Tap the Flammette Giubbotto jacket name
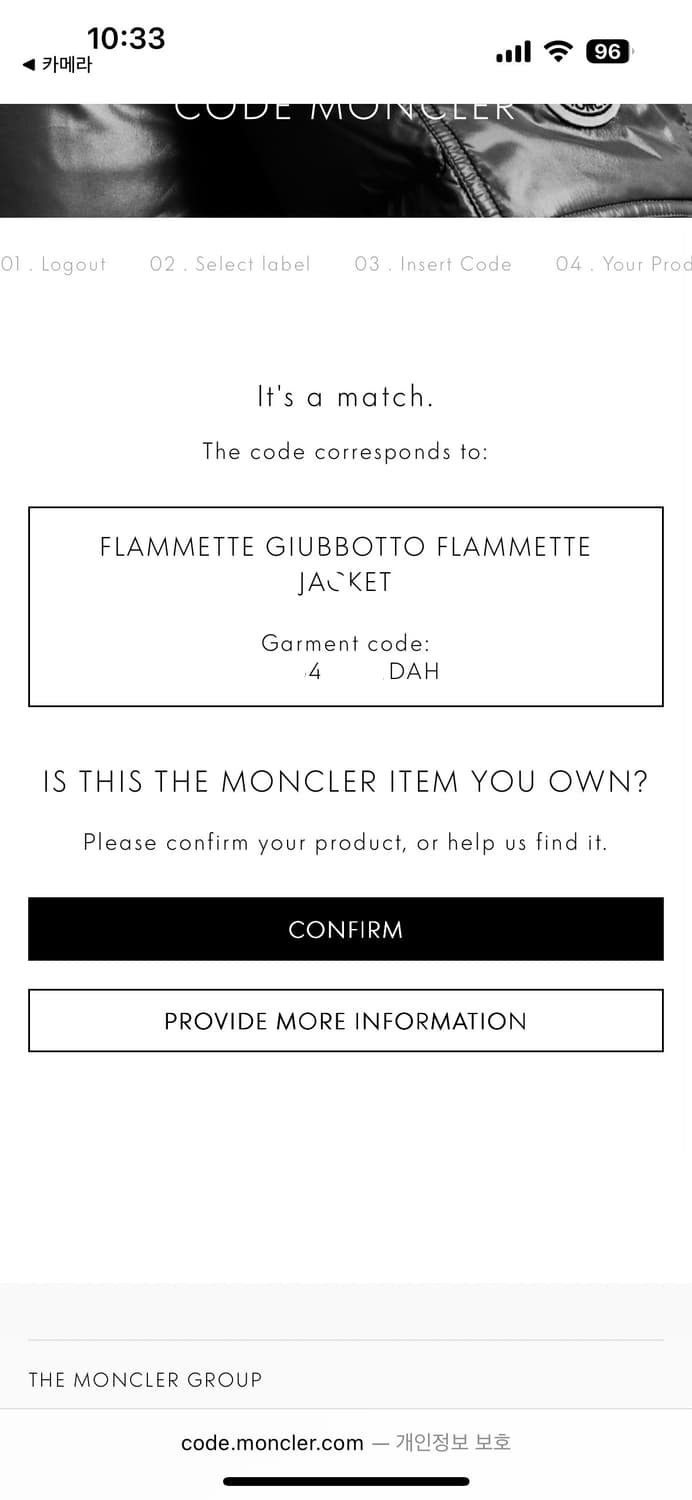 point(345,564)
